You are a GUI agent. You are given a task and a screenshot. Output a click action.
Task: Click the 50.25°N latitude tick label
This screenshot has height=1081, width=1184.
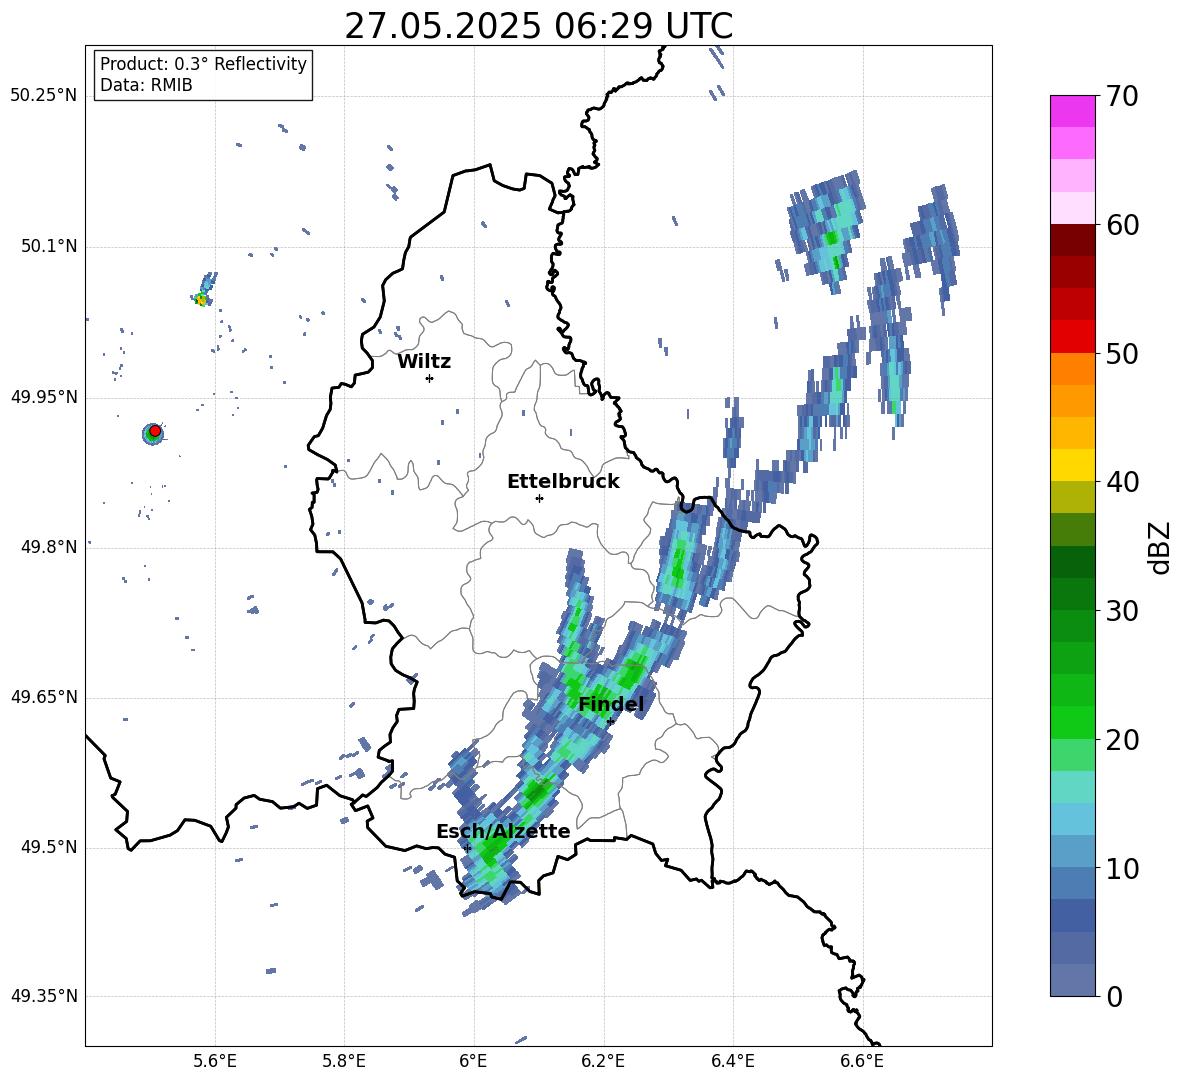44,95
